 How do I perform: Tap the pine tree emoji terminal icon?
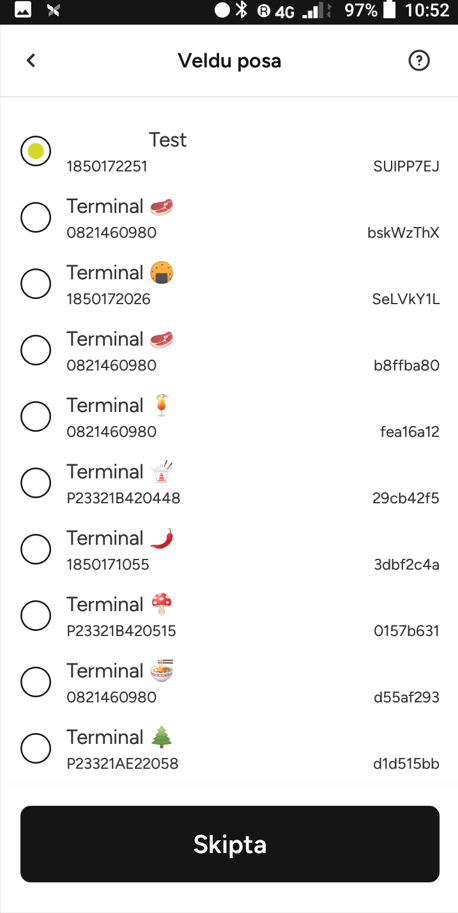(161, 737)
